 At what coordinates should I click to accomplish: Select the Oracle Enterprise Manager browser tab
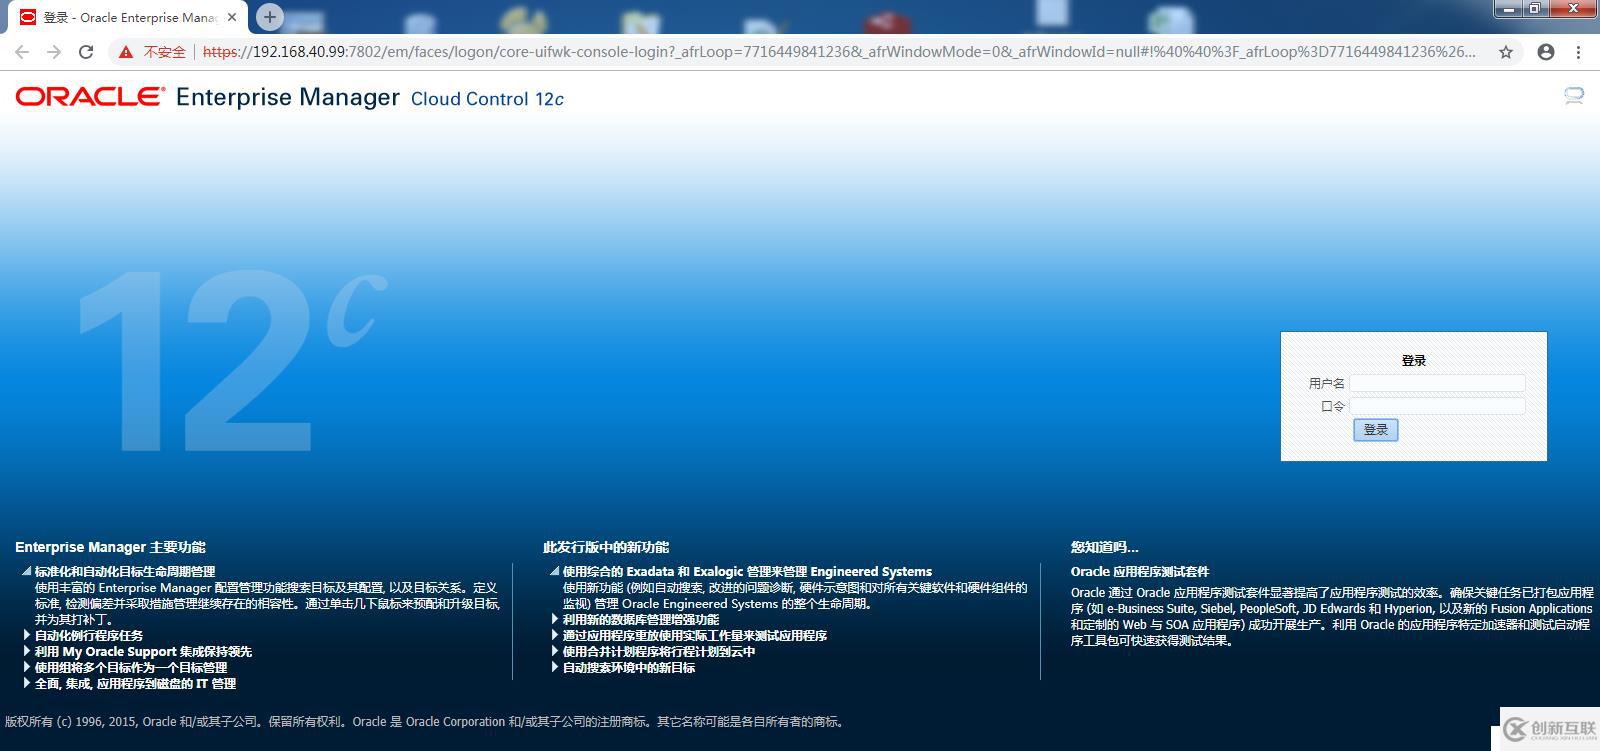(130, 17)
